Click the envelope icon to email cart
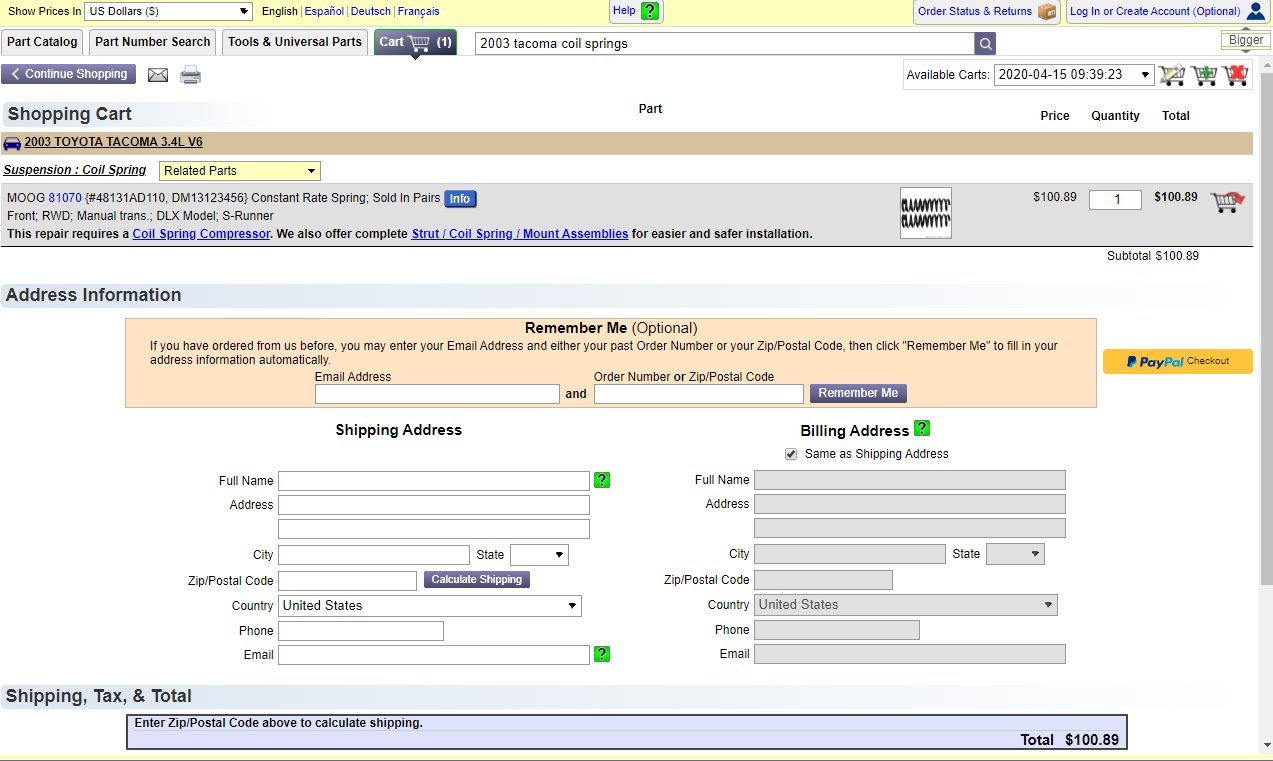 pyautogui.click(x=158, y=75)
